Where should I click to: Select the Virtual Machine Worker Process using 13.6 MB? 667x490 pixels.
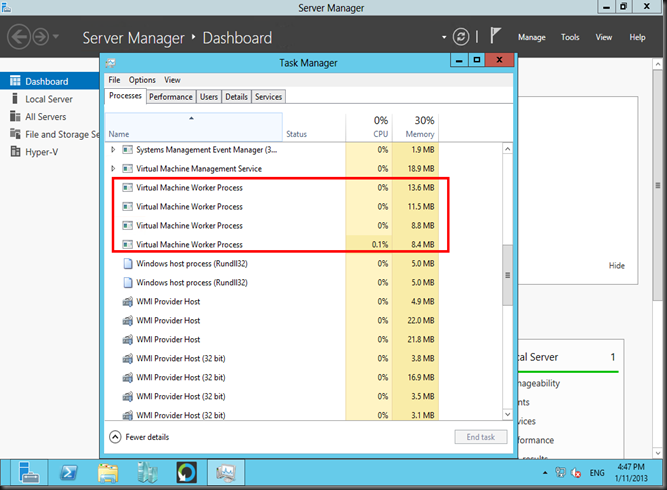click(272, 188)
